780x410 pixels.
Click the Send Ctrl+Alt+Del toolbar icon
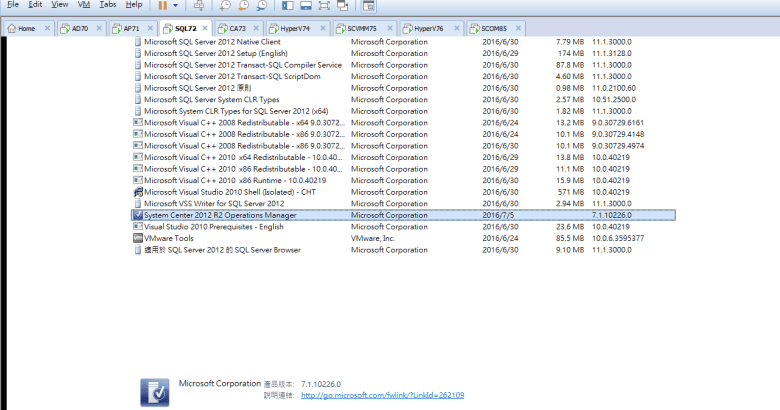[198, 5]
